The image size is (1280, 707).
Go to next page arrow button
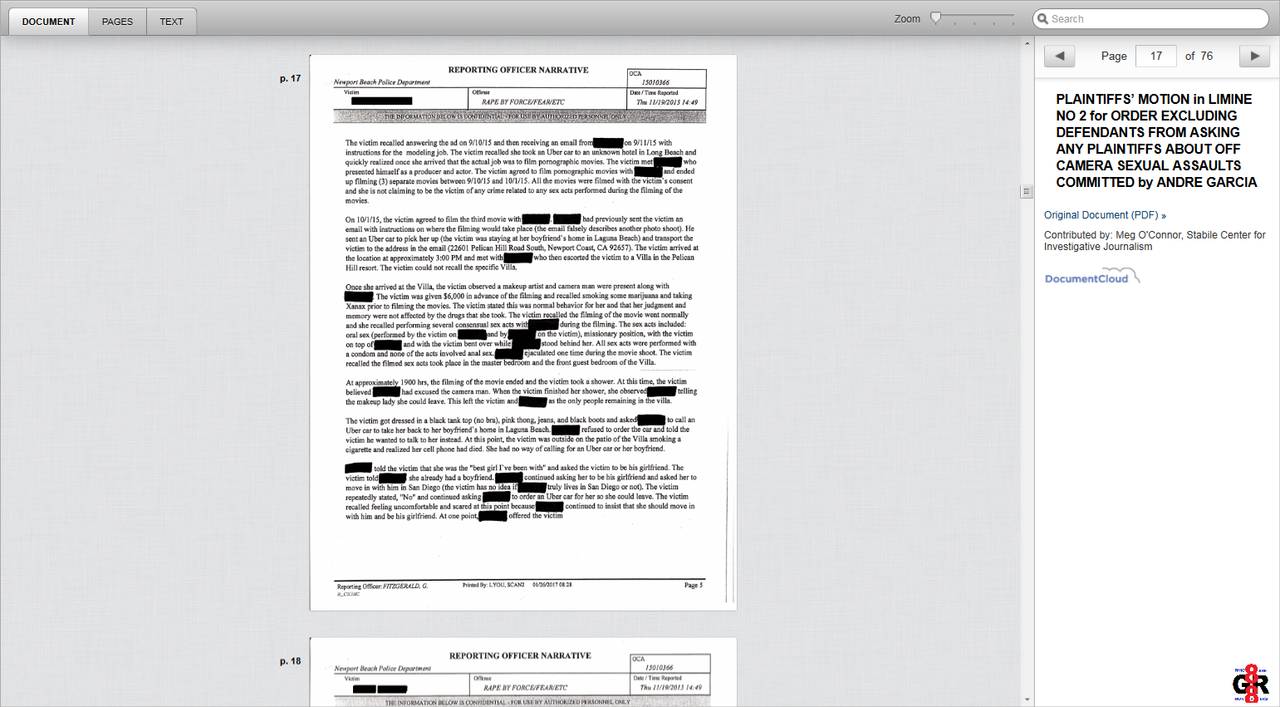[1254, 56]
